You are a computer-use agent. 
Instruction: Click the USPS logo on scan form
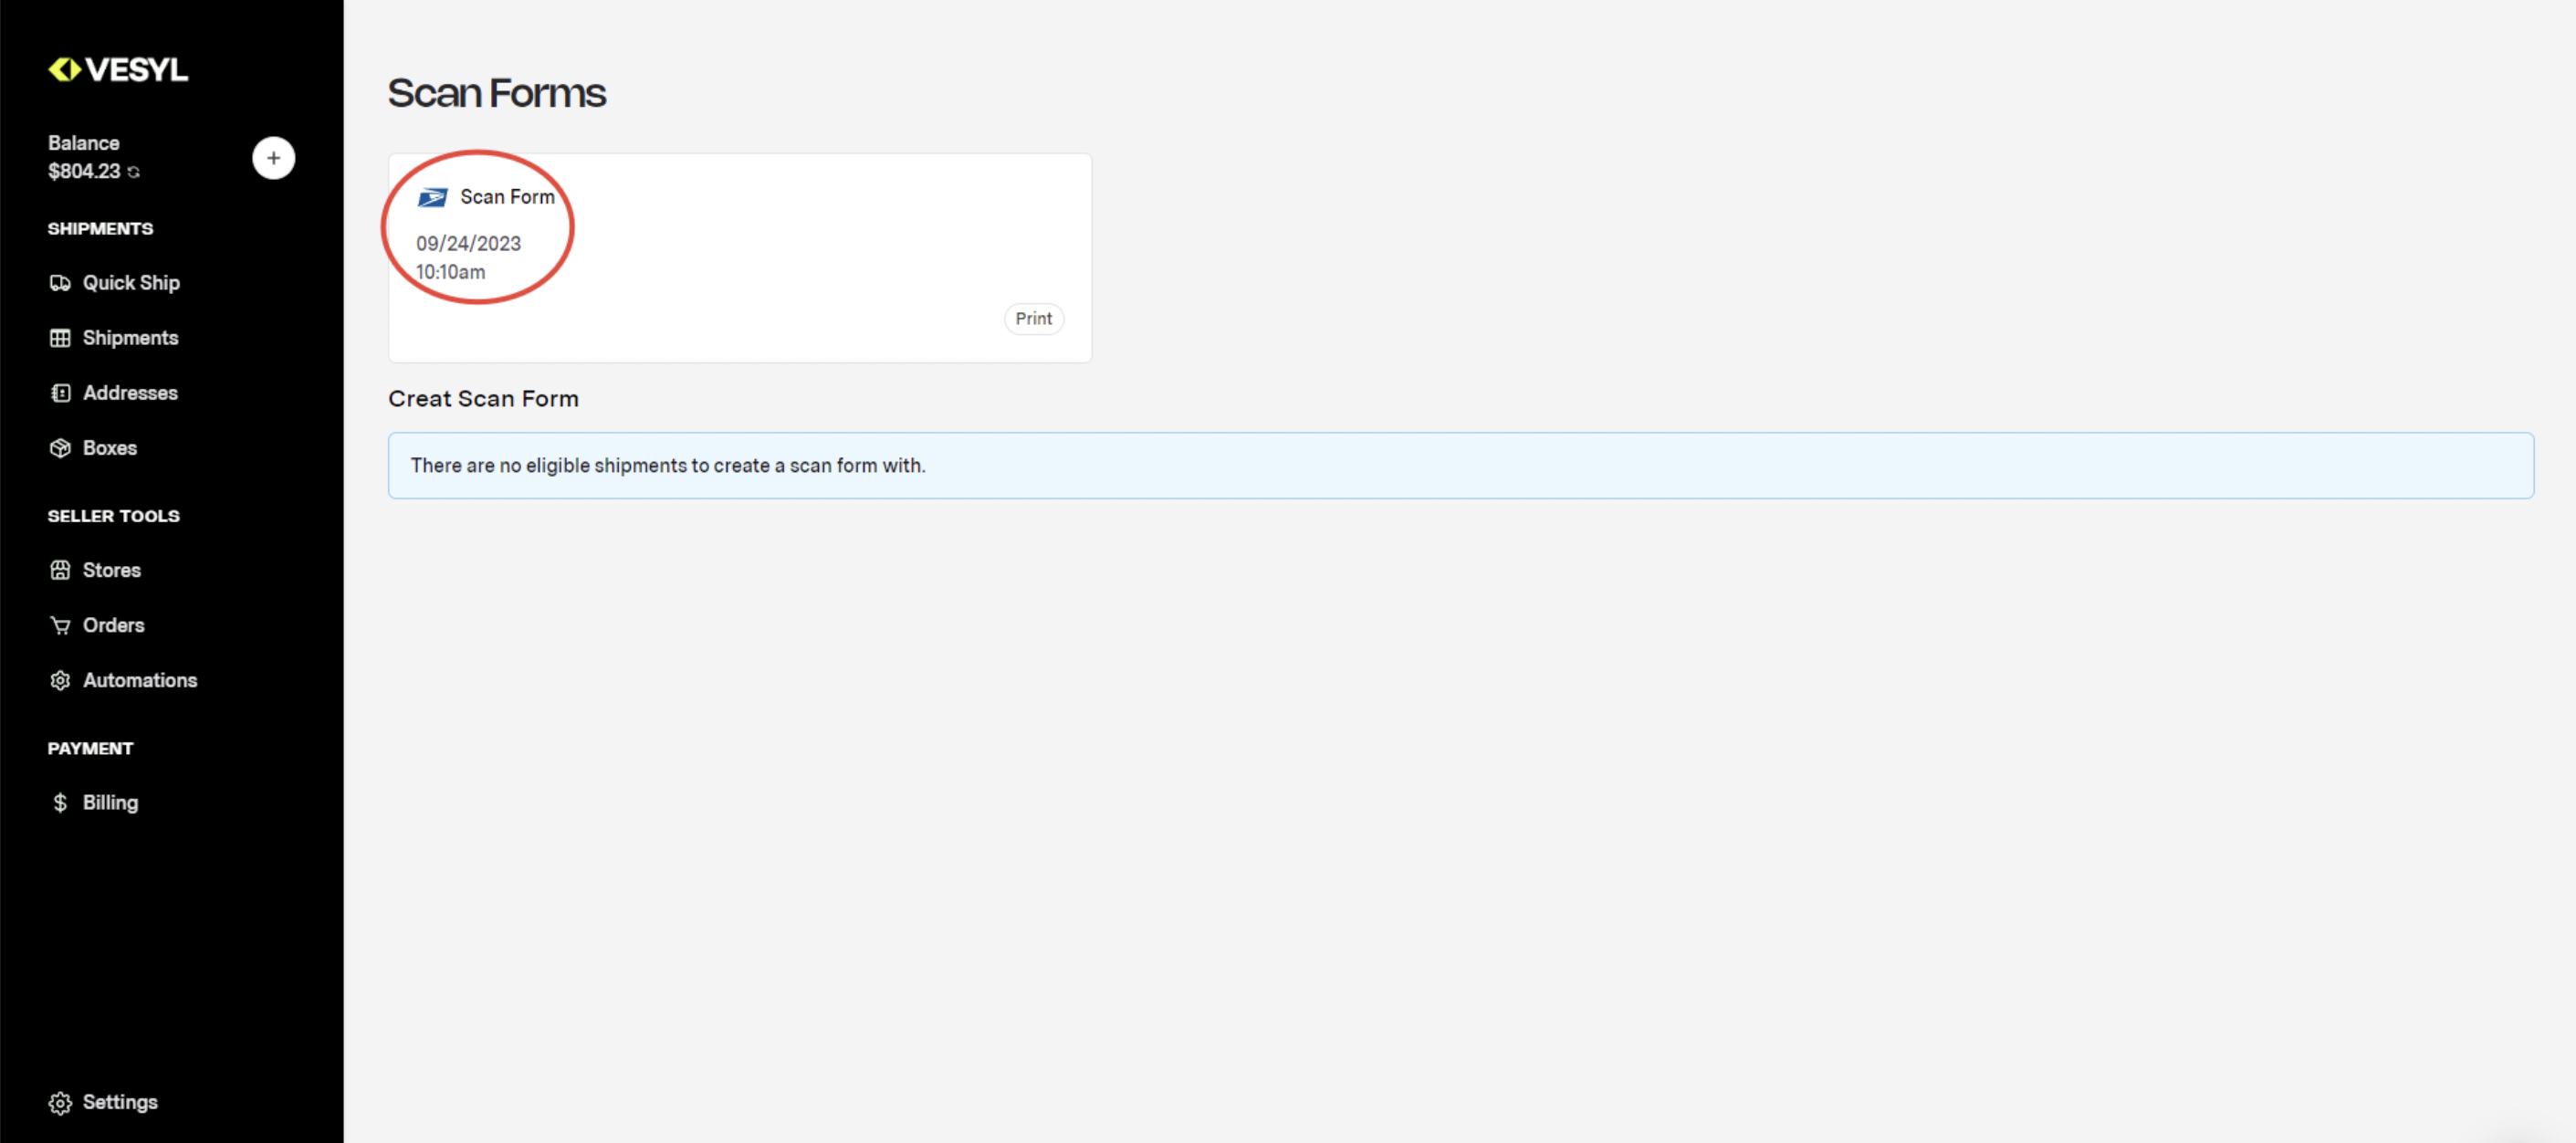[432, 197]
